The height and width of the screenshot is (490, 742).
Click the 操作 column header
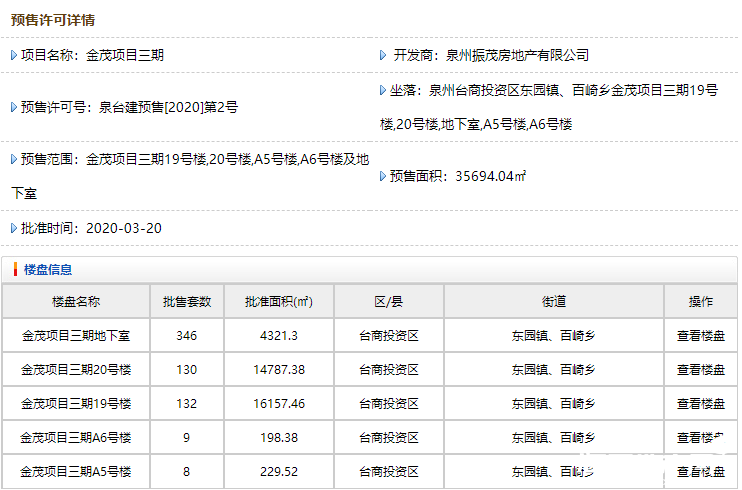[x=700, y=302]
